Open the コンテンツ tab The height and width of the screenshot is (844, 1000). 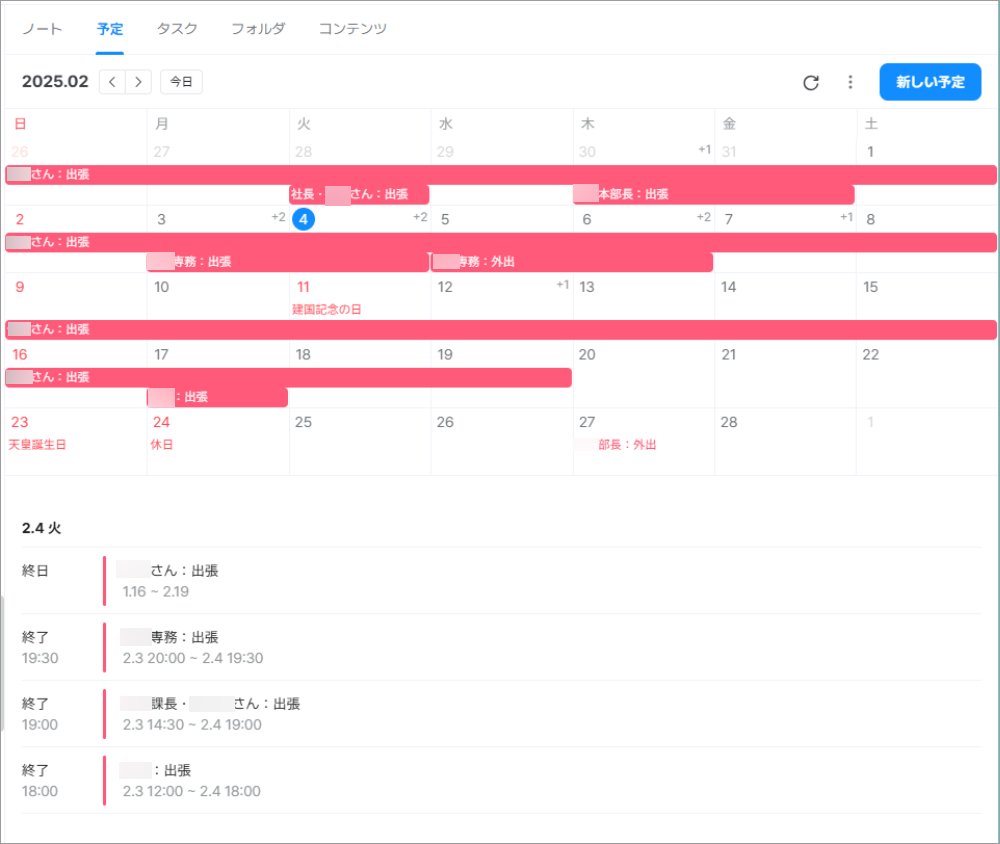(x=352, y=29)
